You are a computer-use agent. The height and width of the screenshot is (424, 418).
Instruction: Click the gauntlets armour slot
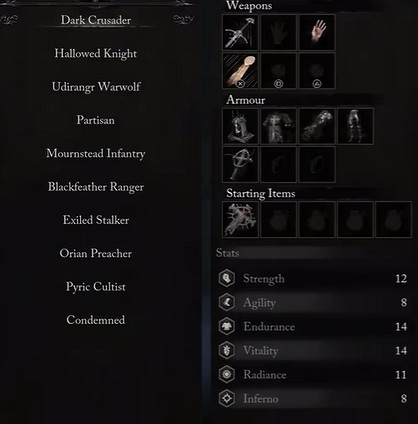[317, 126]
